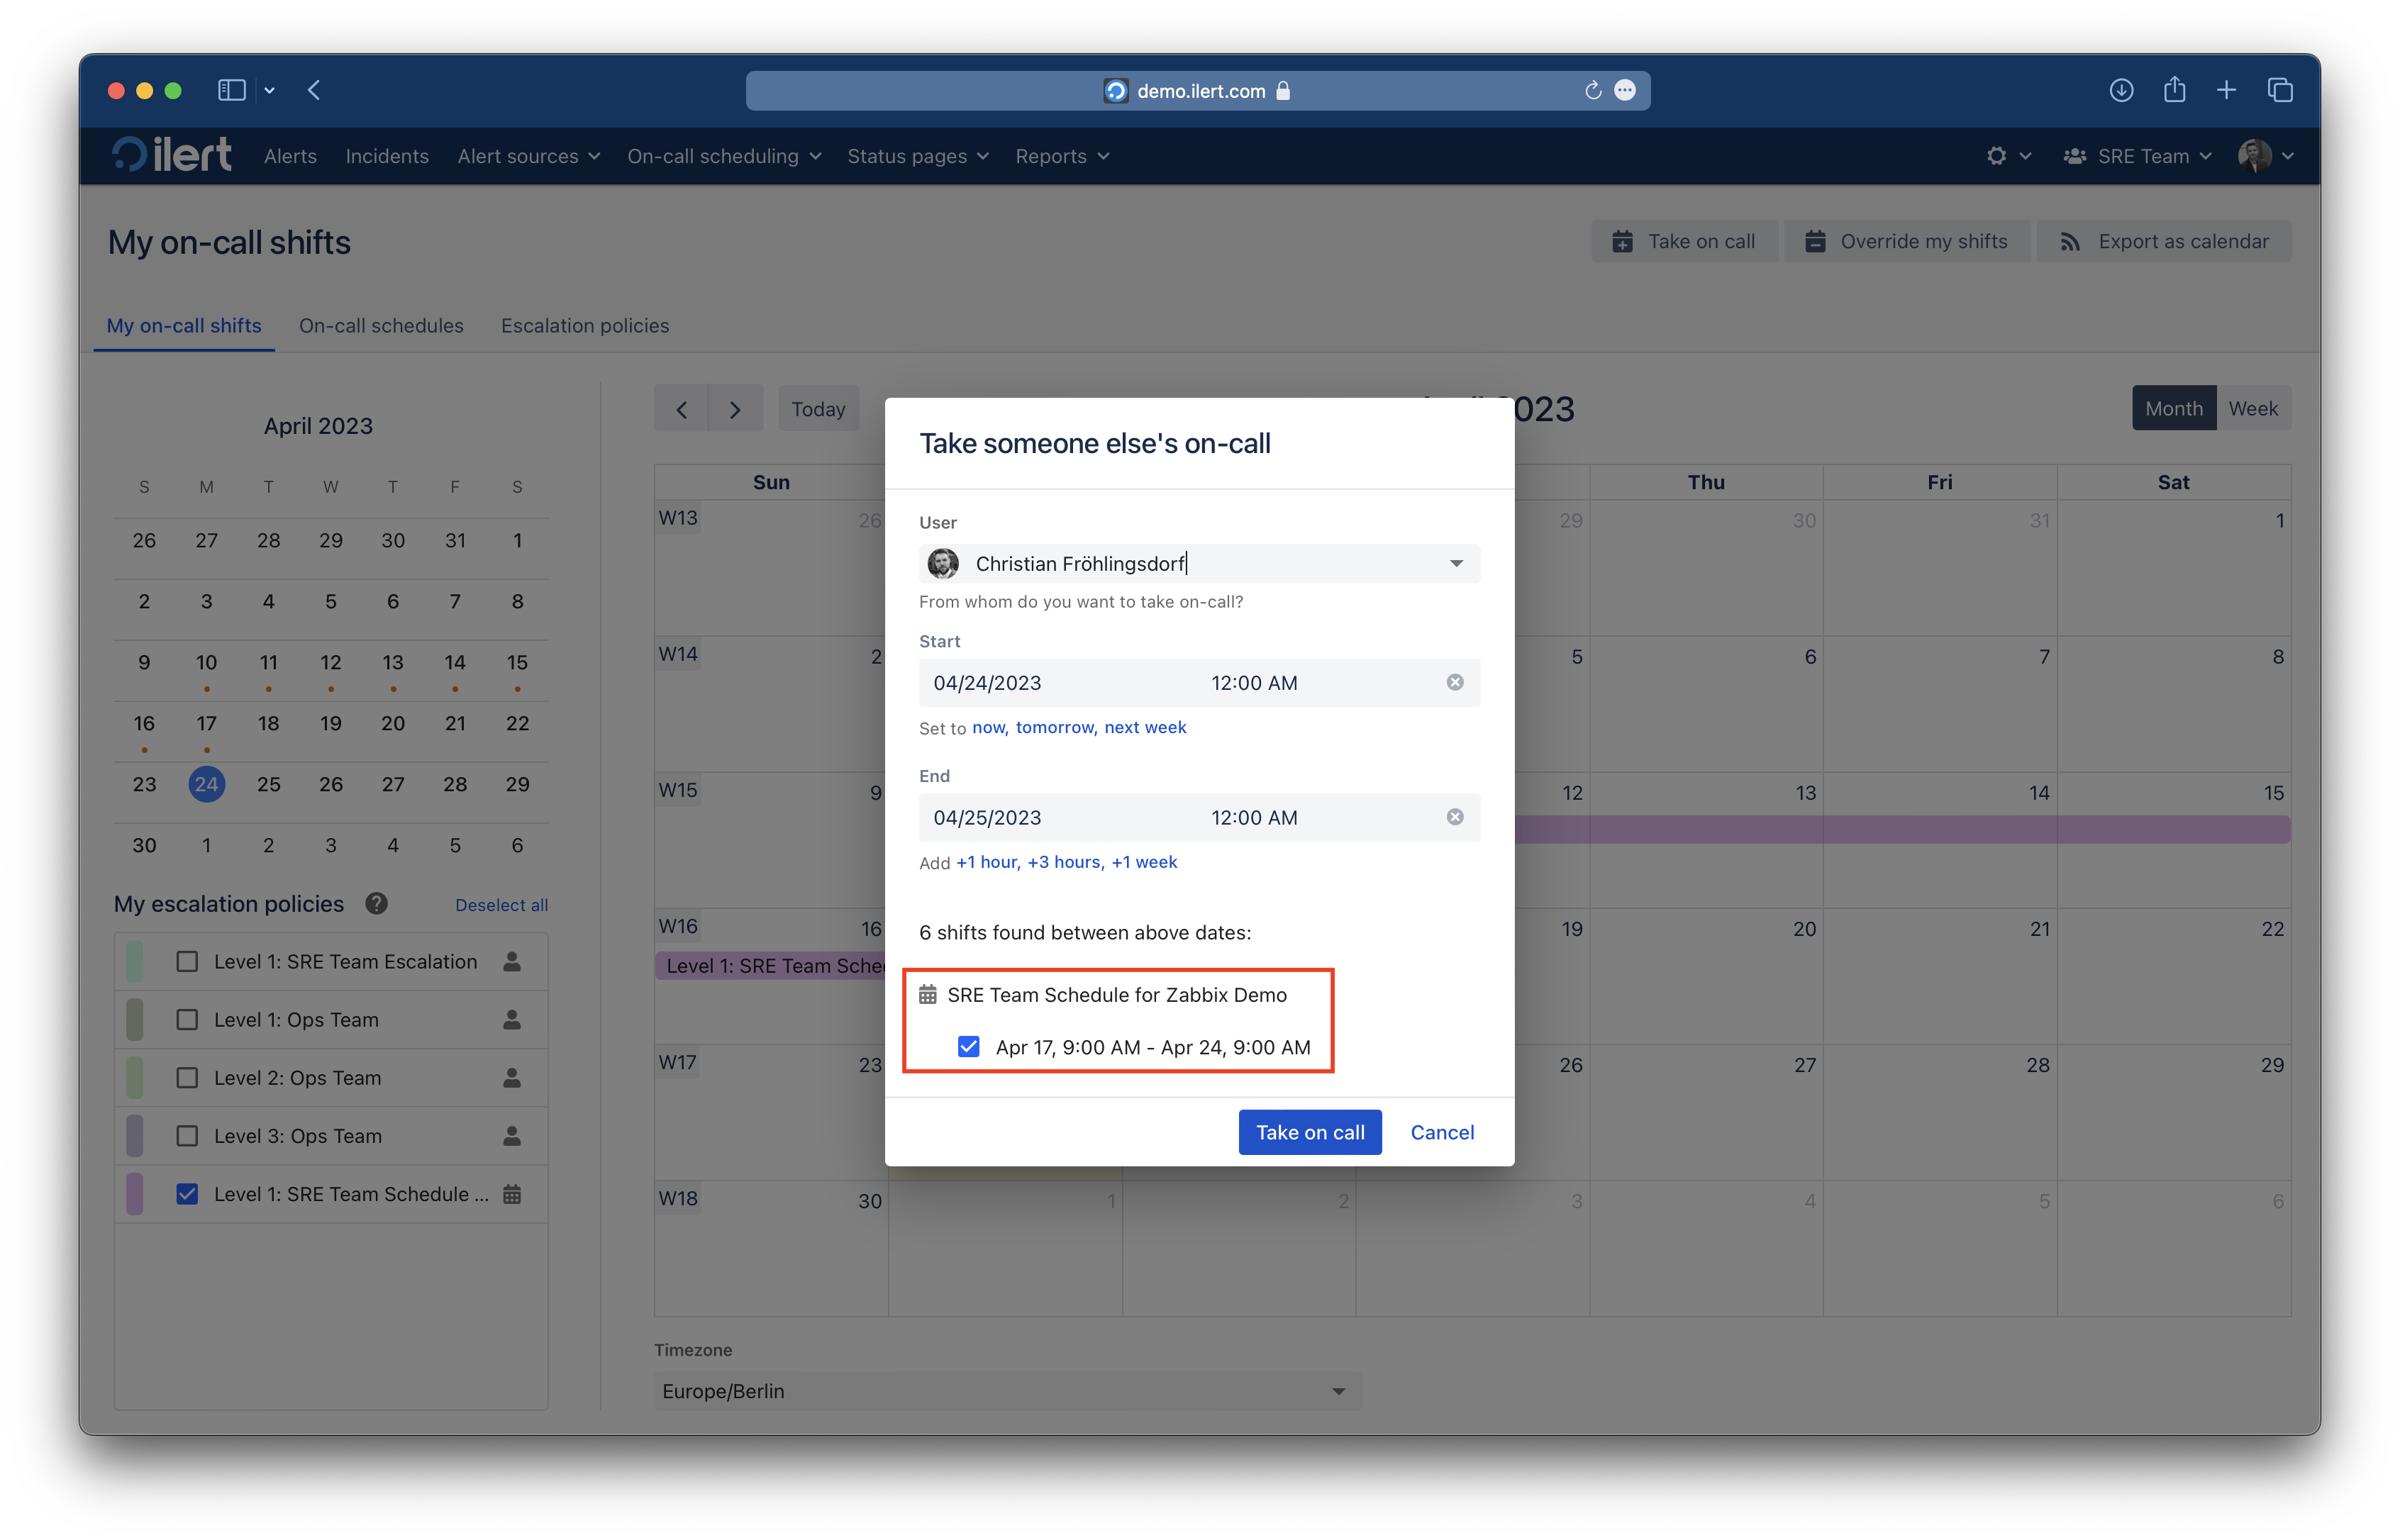The image size is (2400, 1540).
Task: Open the Alert sources menu
Action: 525,154
